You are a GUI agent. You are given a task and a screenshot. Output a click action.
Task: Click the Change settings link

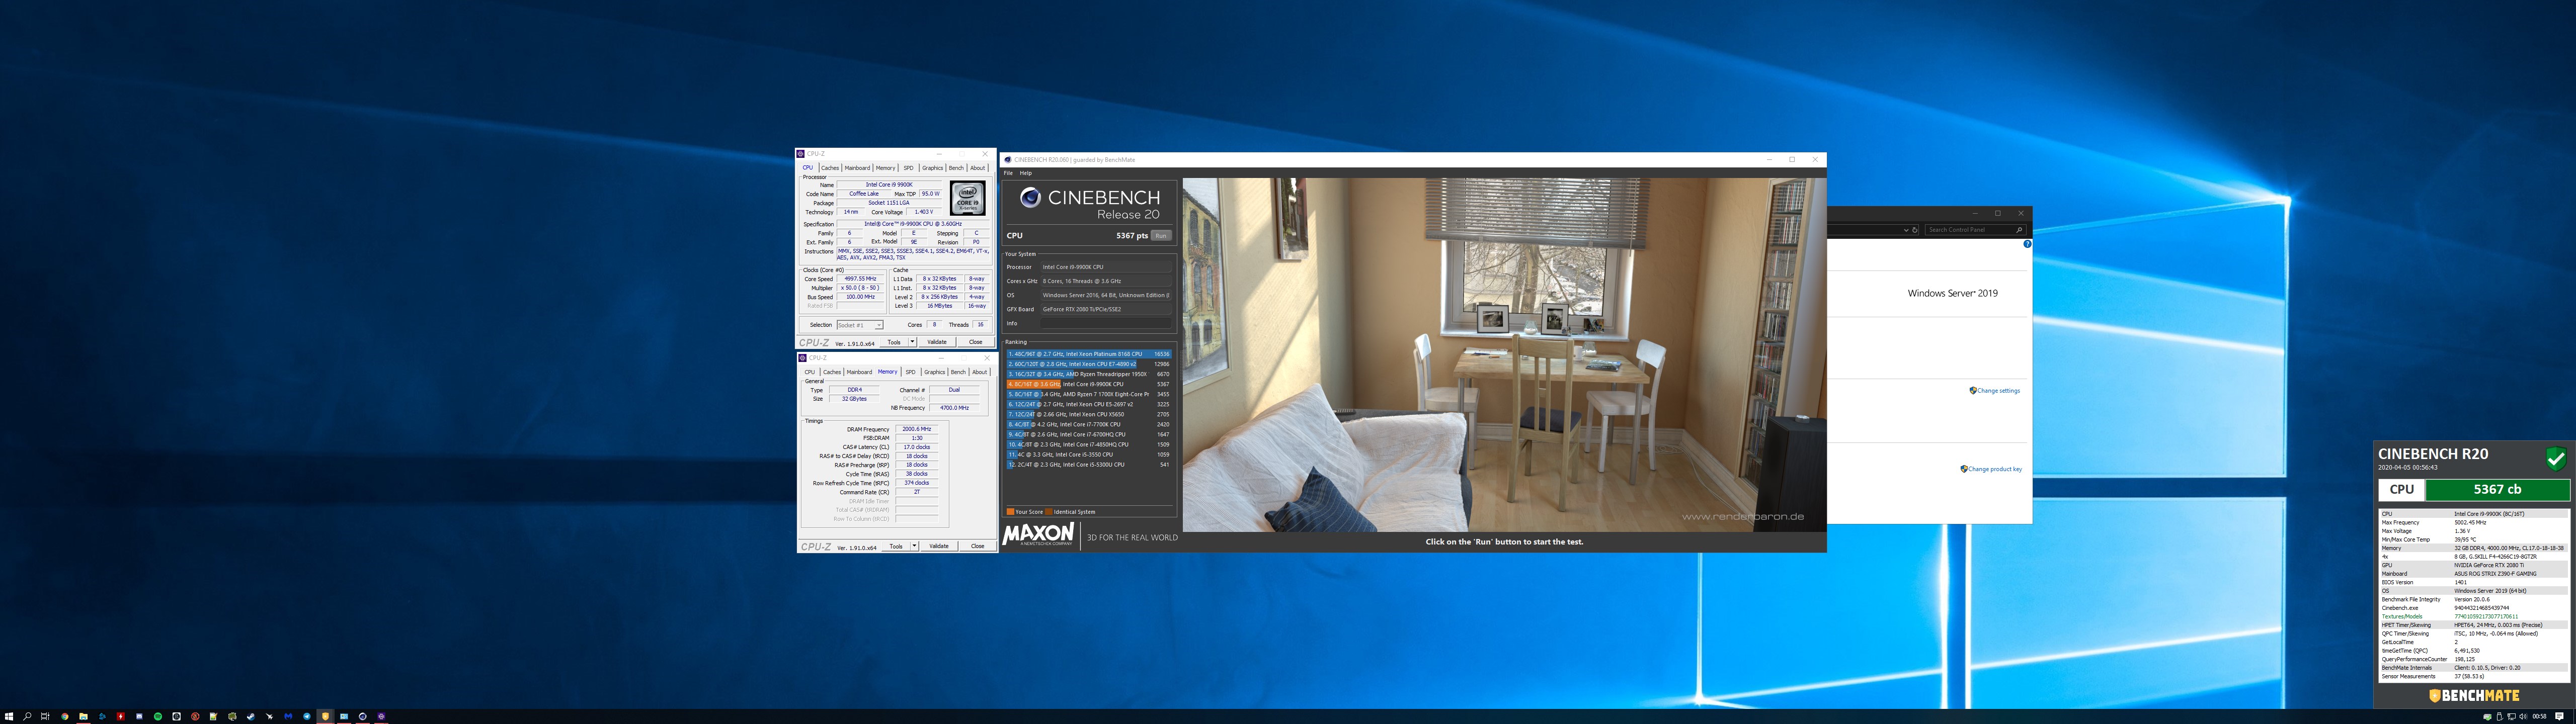[x=1998, y=391]
